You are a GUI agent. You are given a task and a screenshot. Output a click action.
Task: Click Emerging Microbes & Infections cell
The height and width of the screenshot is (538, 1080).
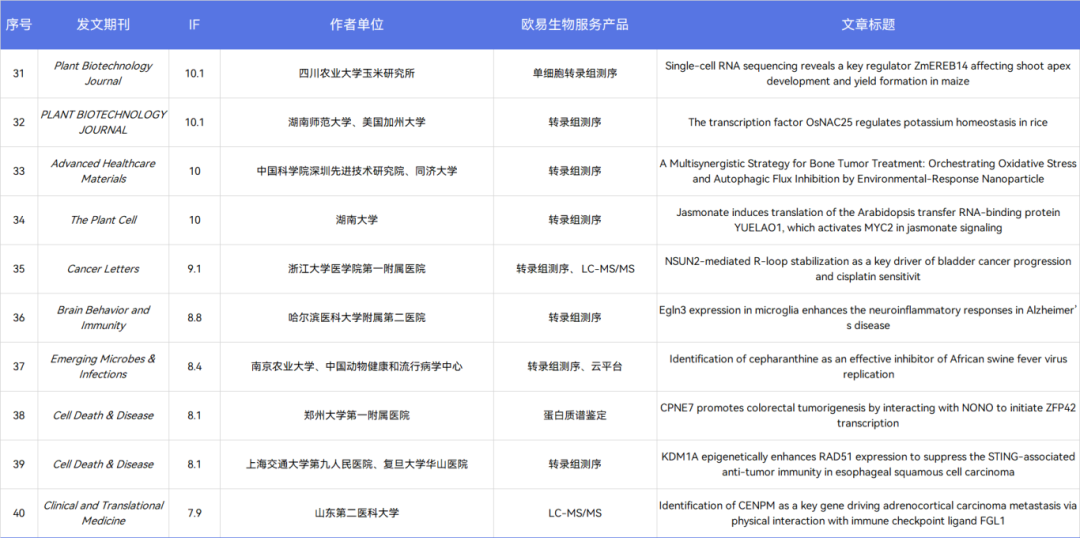[103, 366]
